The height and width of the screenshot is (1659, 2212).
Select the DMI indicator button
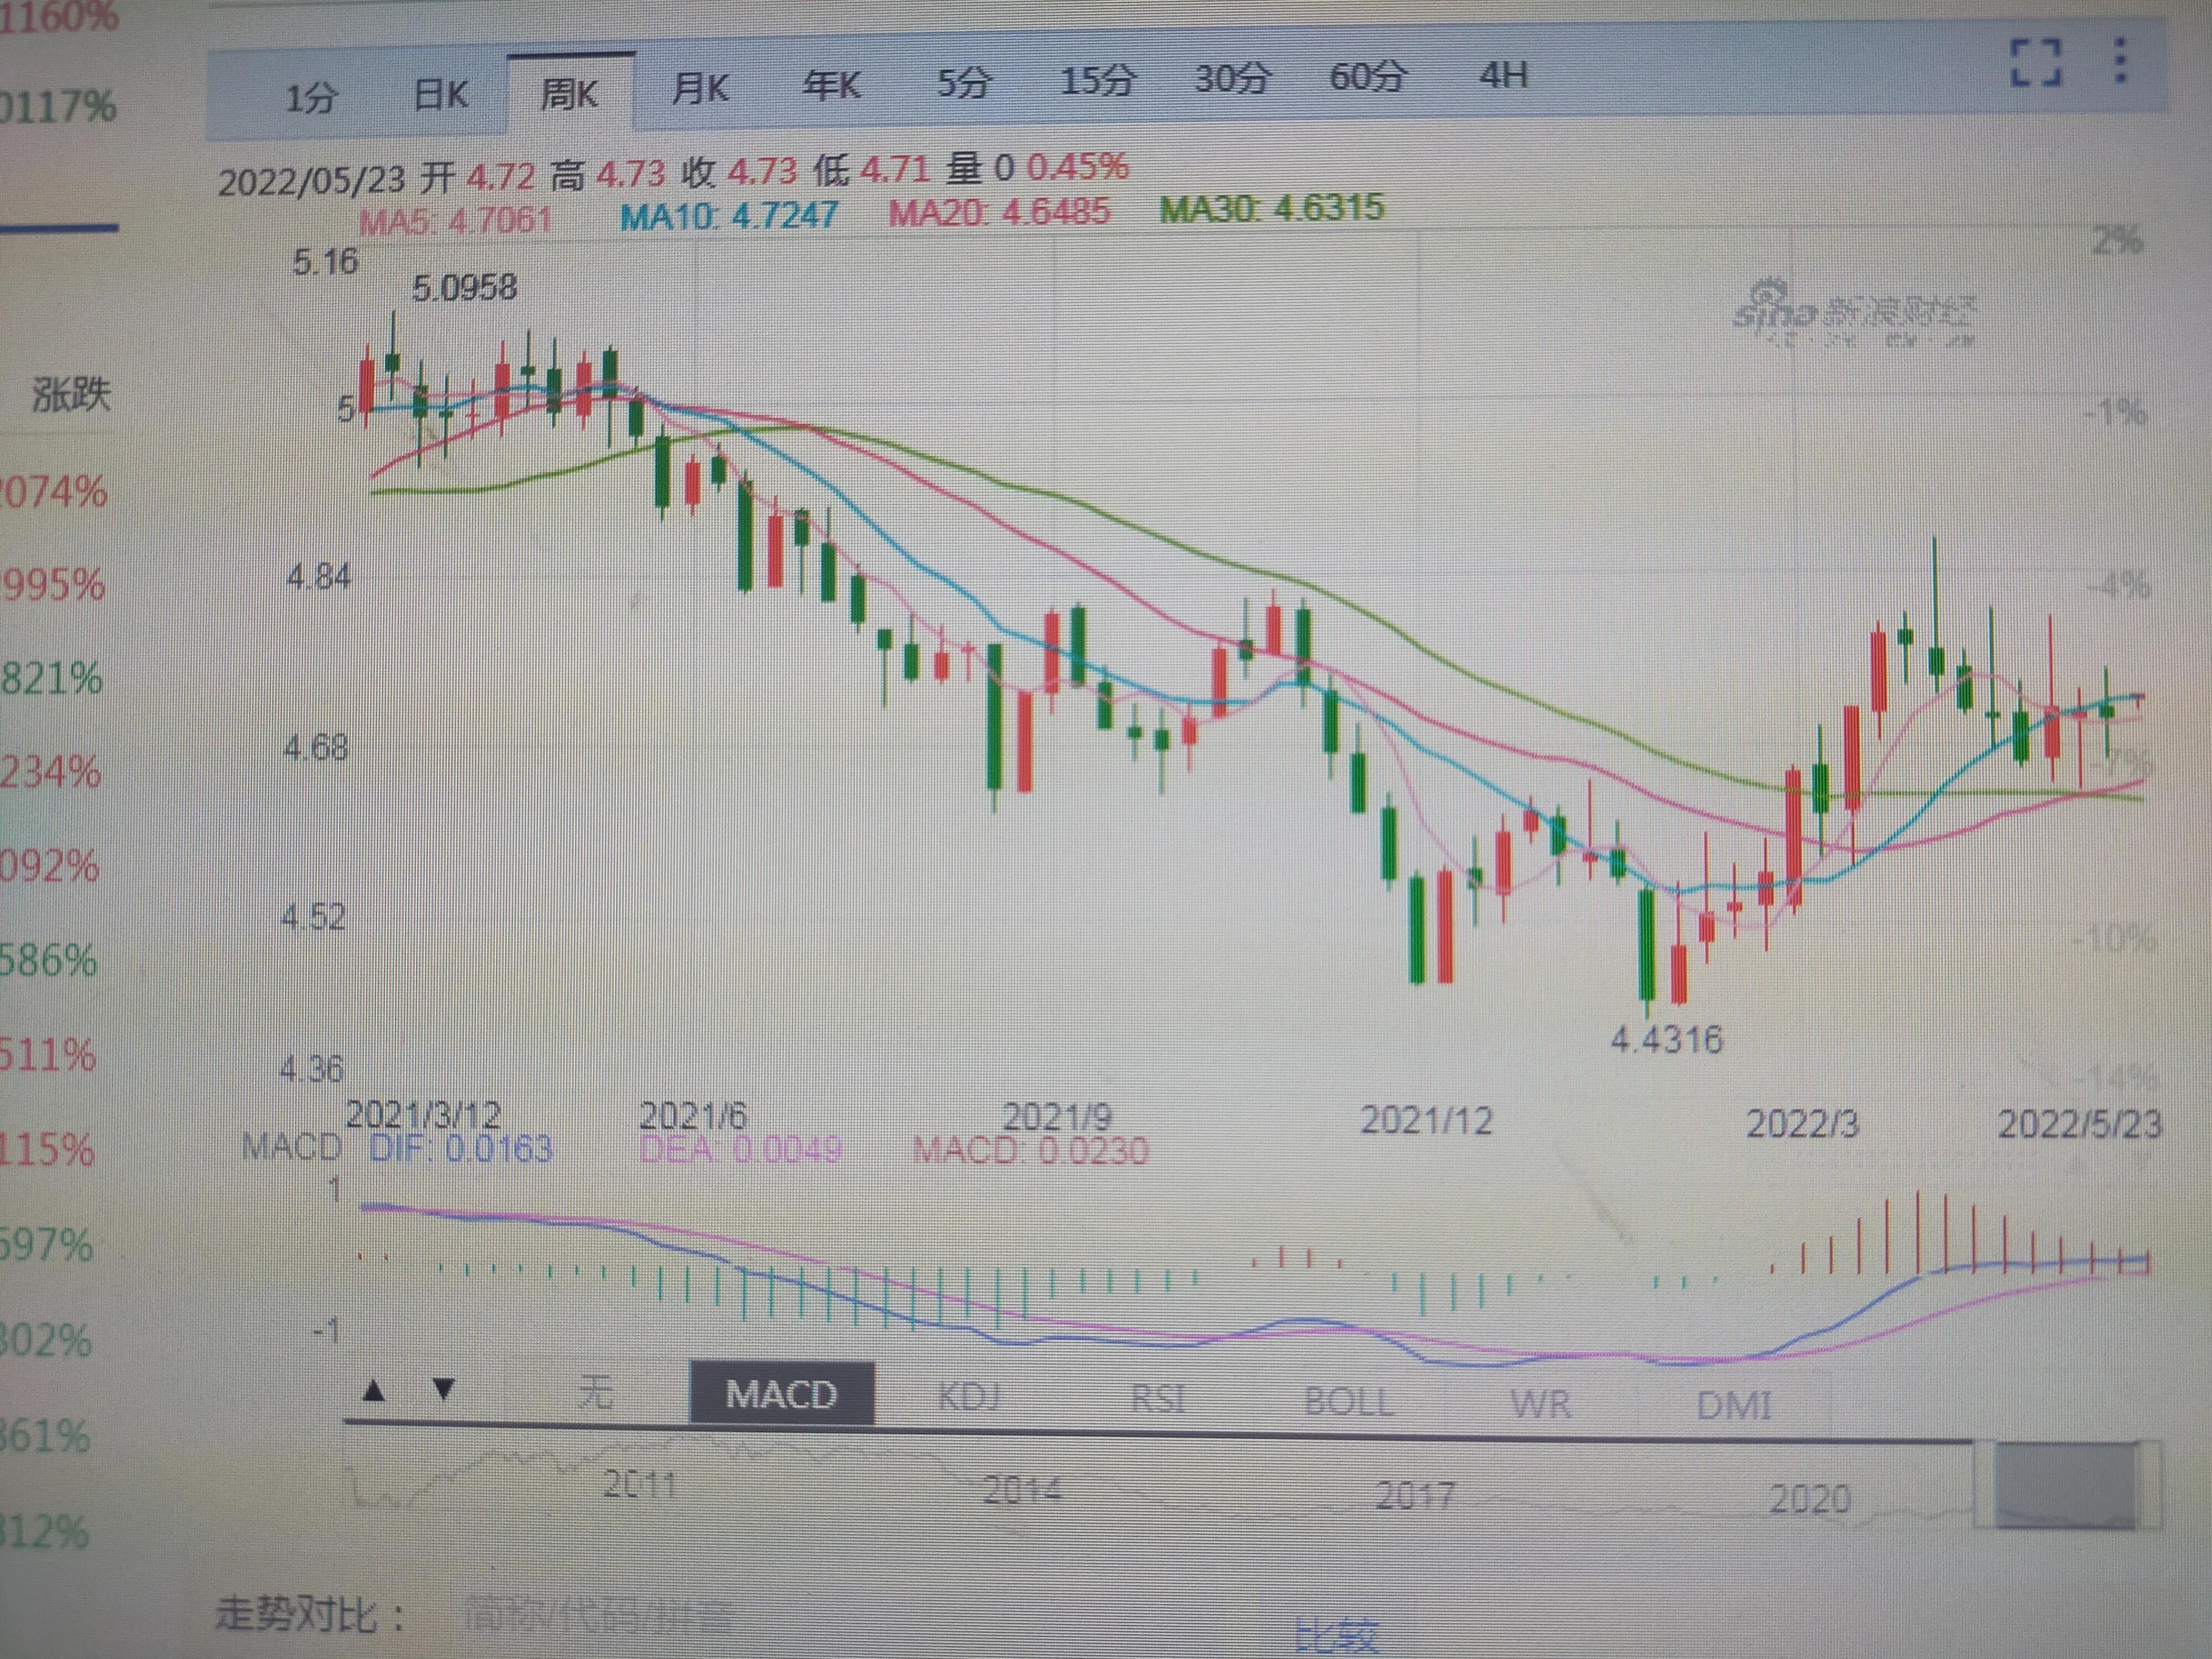(1734, 1406)
